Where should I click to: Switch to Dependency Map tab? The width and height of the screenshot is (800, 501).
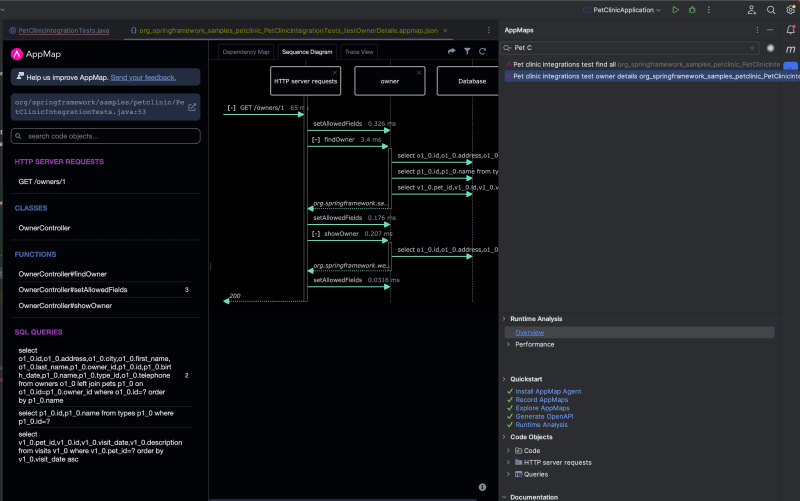point(246,52)
